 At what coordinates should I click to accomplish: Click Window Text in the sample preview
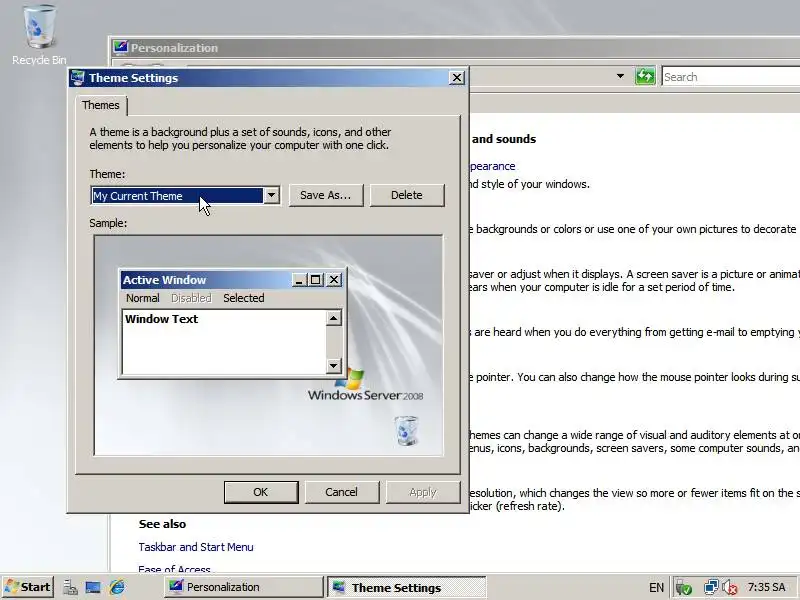click(x=161, y=319)
